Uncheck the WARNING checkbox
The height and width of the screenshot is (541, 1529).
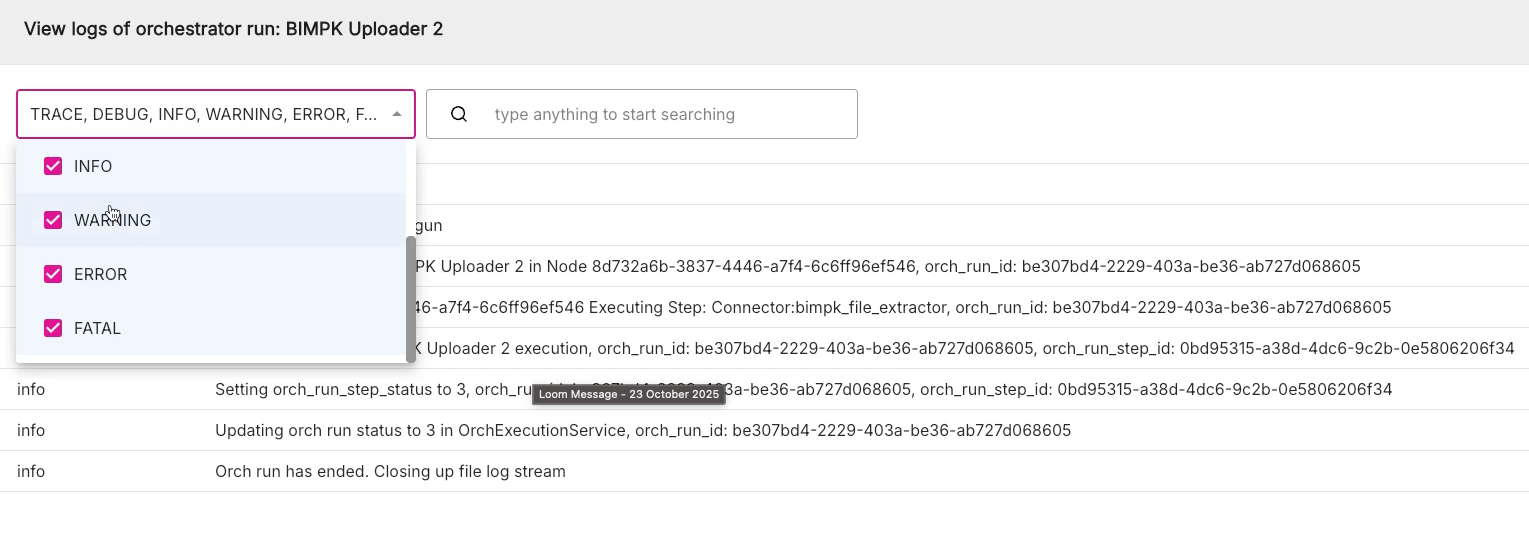(x=53, y=220)
